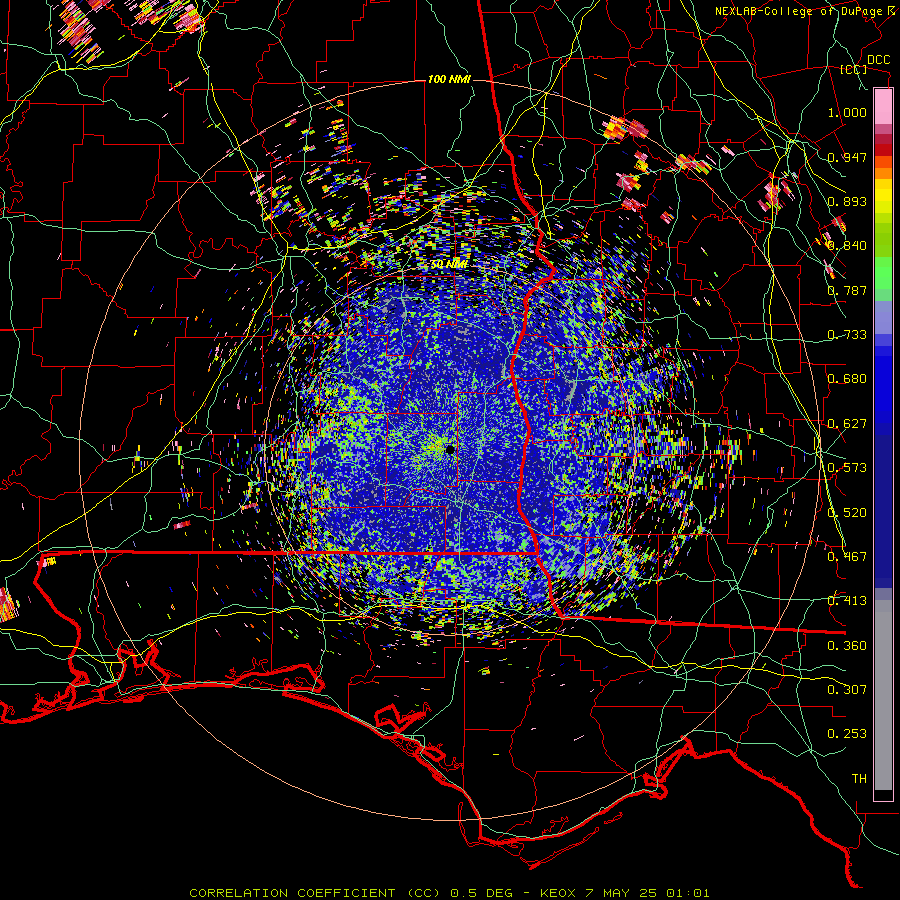Pick the gray segment of the color bar
This screenshot has width=900, height=900.
[883, 695]
